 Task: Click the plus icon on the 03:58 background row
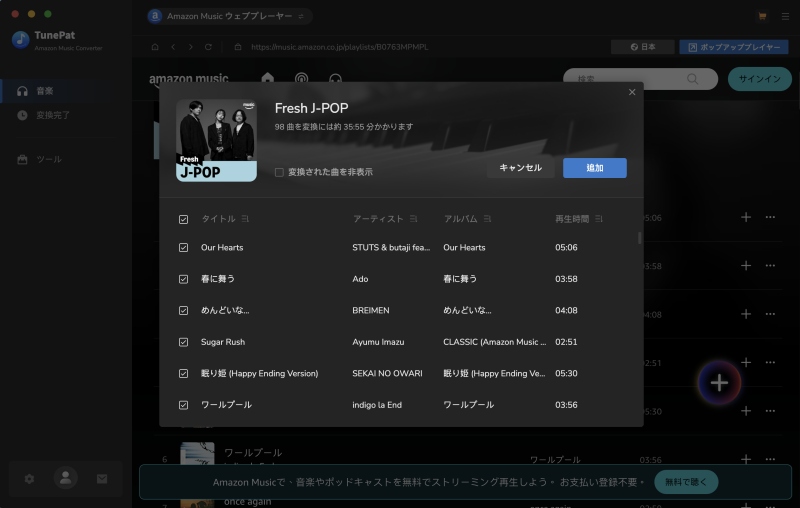pos(746,266)
